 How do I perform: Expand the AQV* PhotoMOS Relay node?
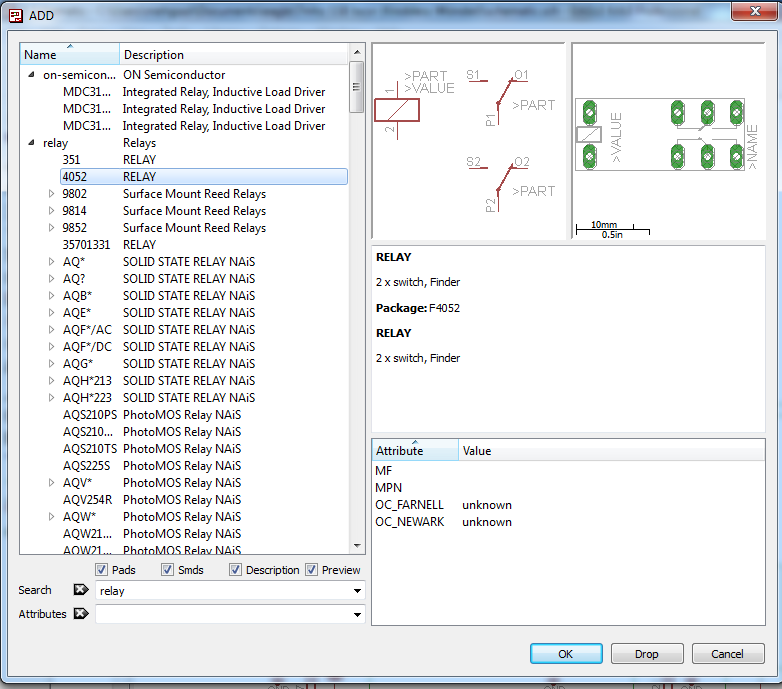52,483
